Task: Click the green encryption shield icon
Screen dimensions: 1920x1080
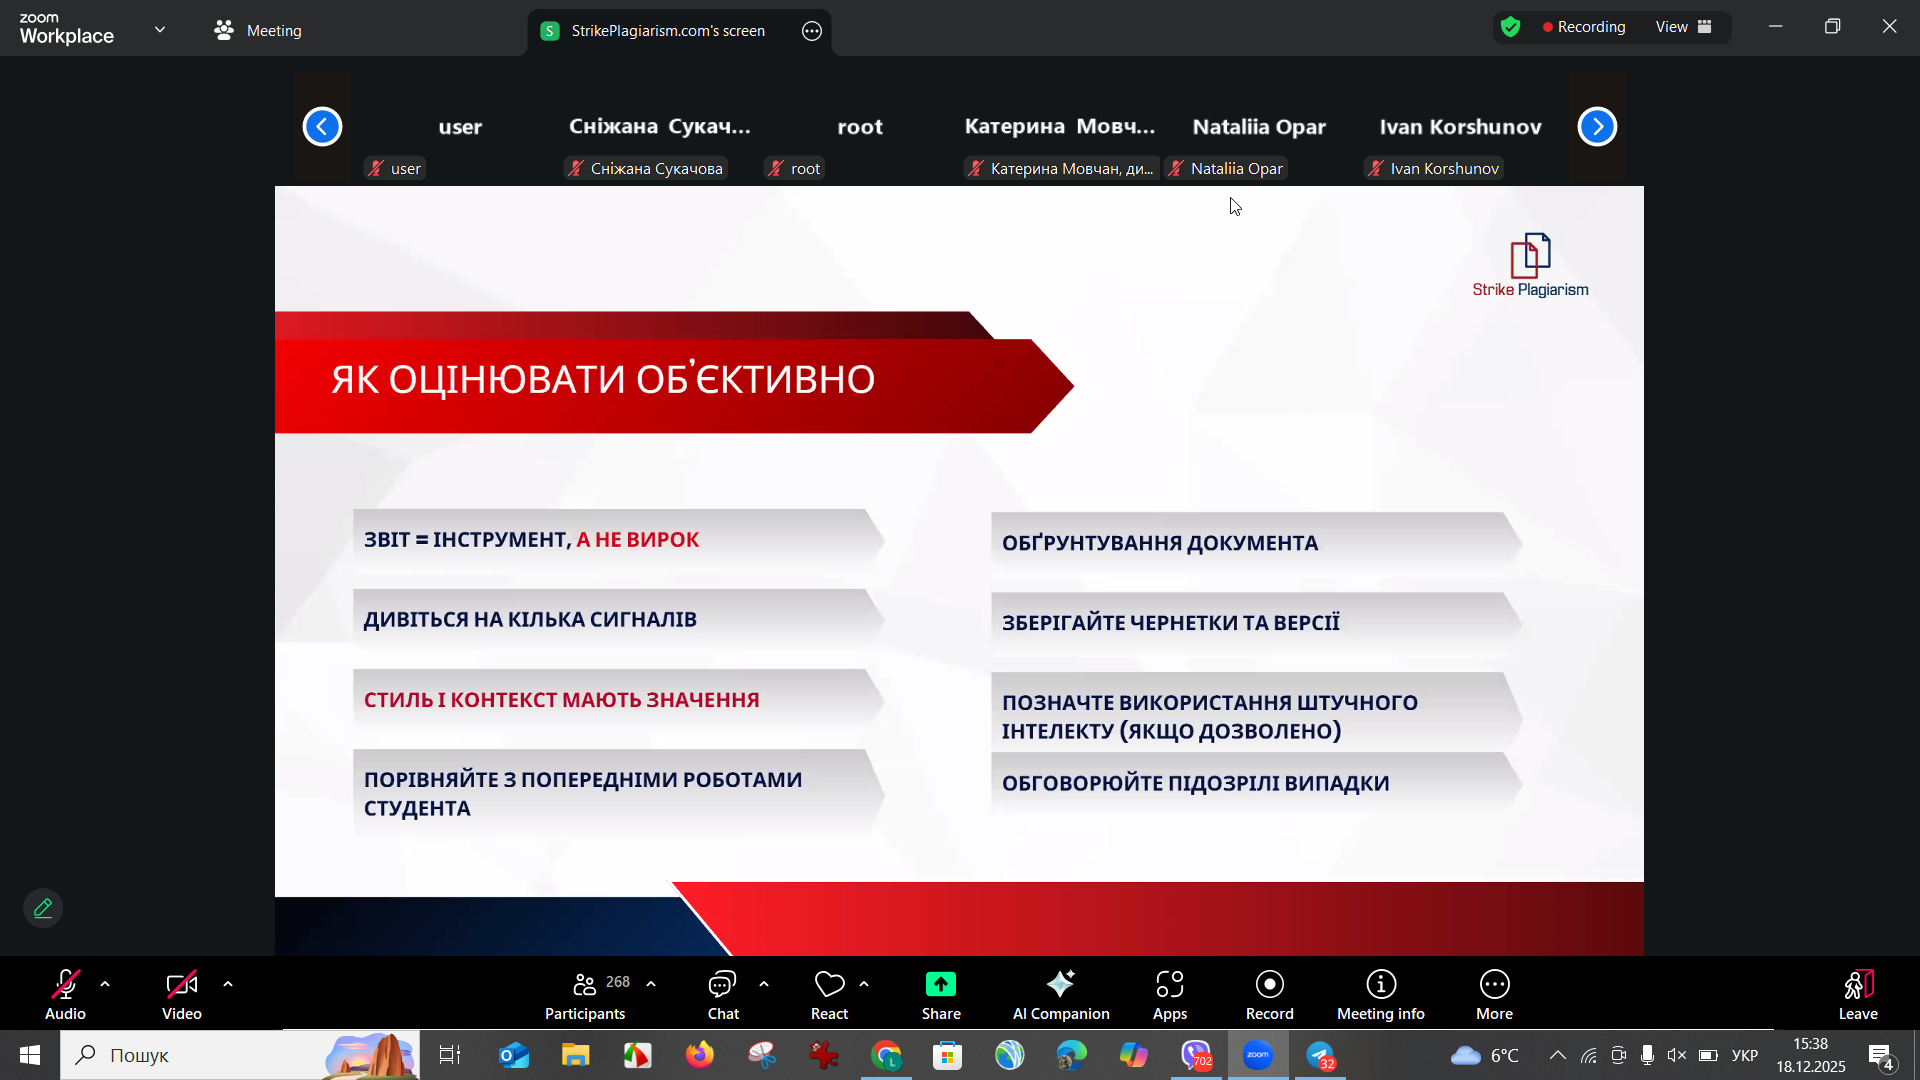Action: coord(1511,27)
